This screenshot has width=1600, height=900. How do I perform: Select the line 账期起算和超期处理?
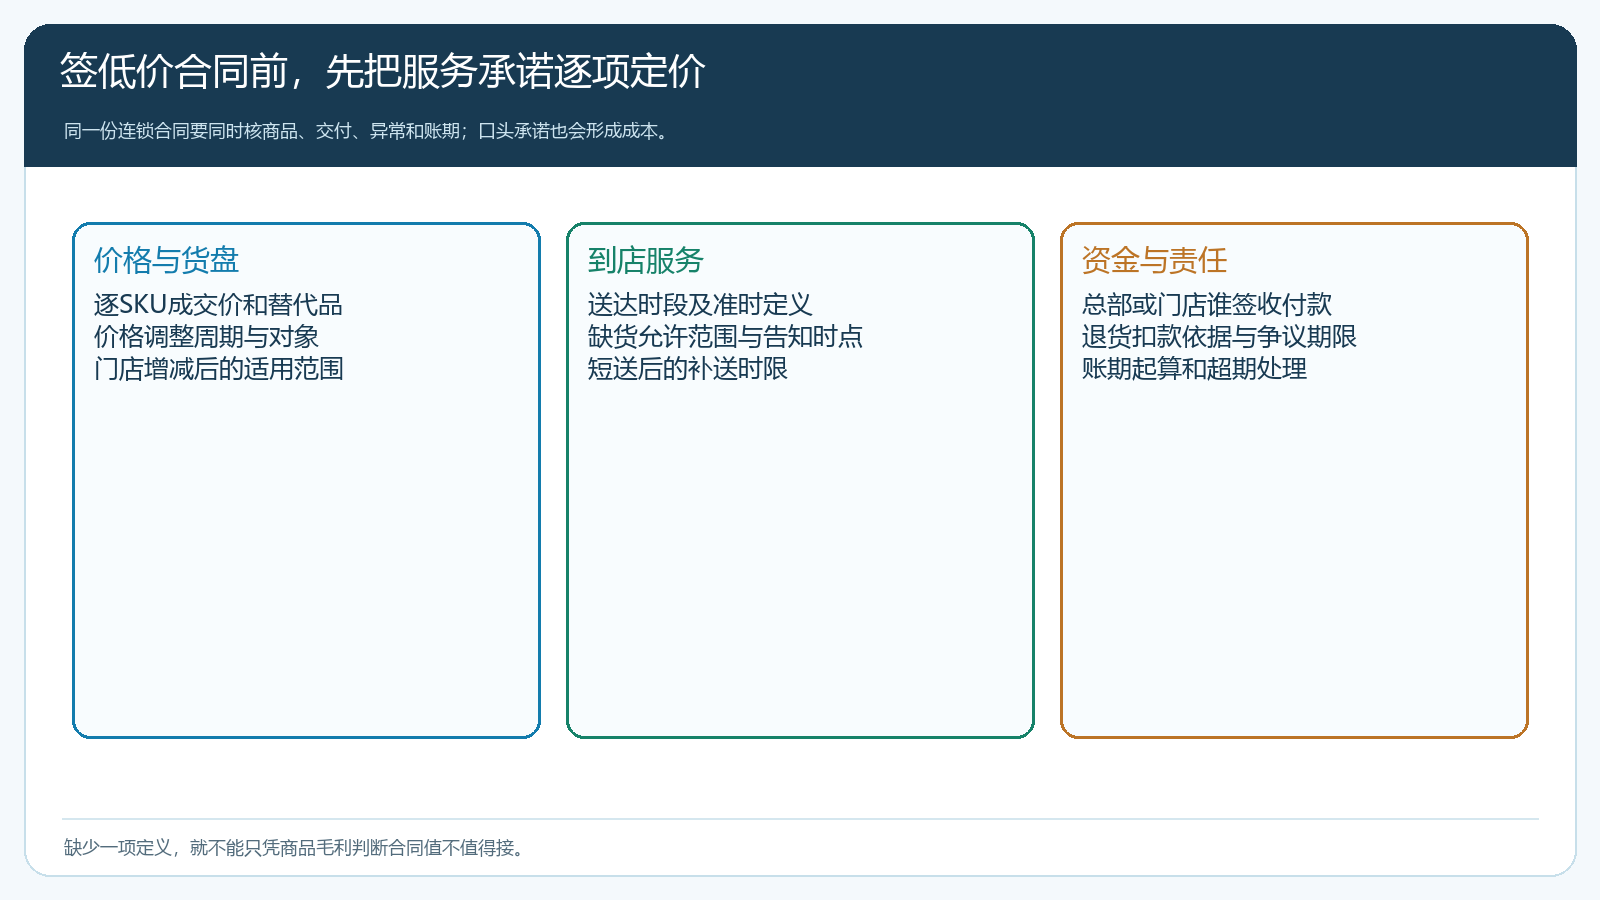point(1194,368)
